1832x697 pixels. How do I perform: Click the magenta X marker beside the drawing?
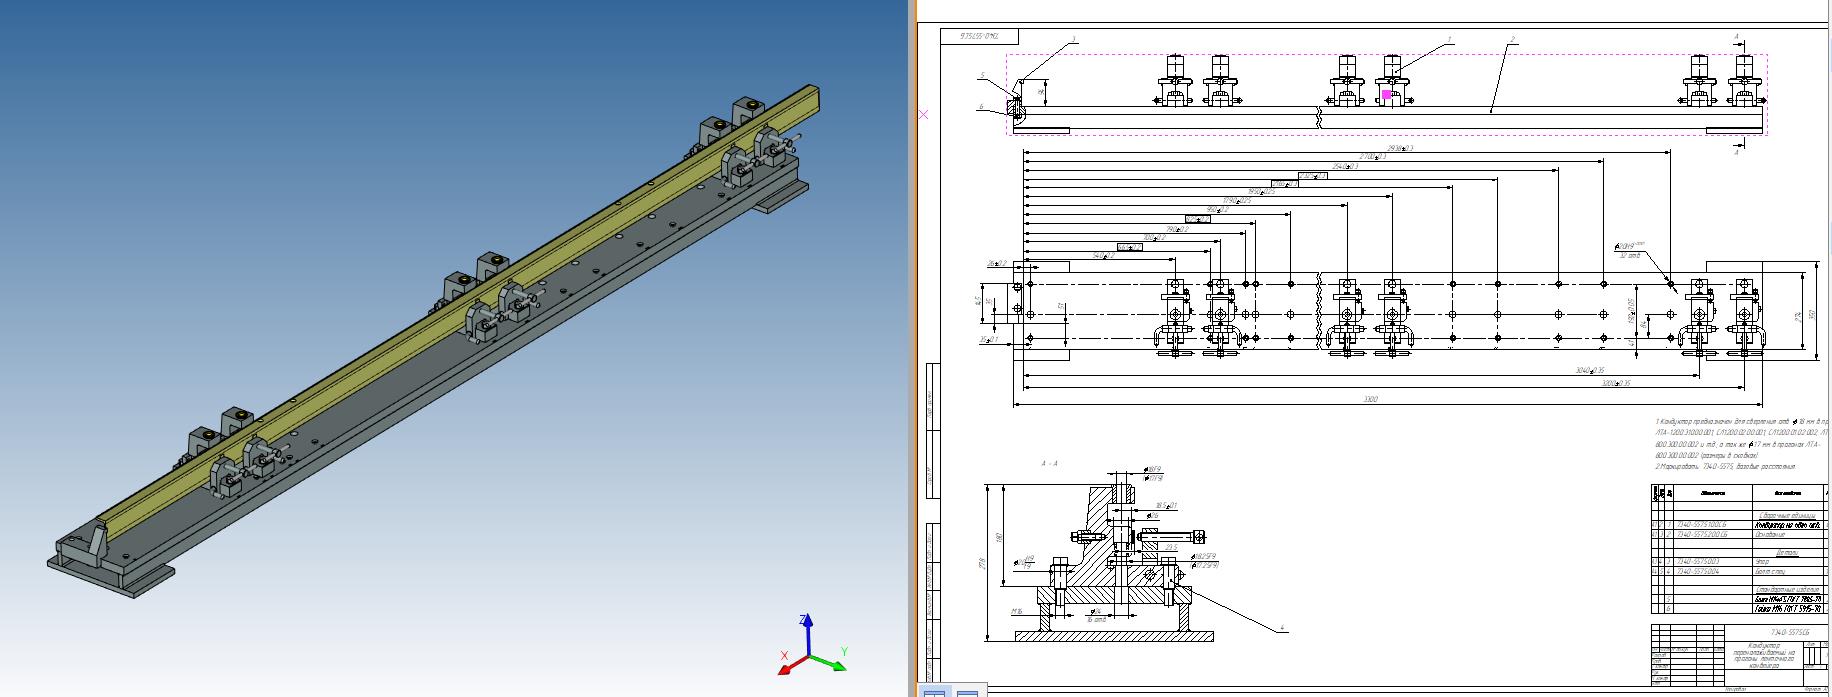(x=923, y=114)
